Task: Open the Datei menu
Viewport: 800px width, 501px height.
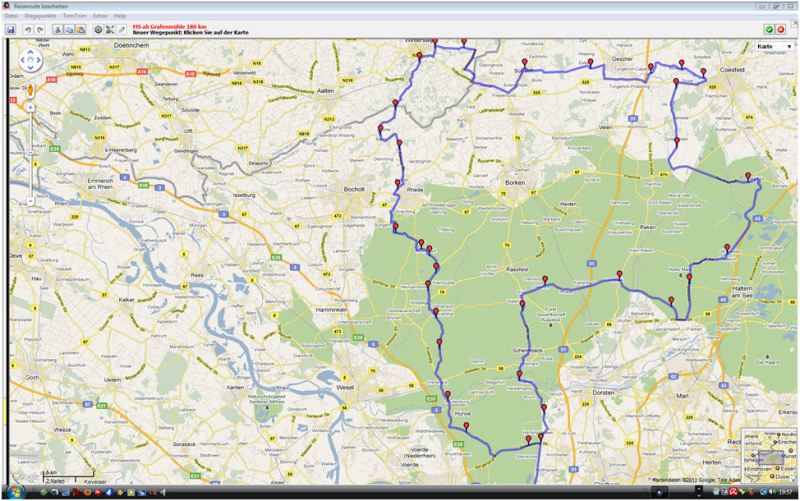Action: [x=11, y=16]
